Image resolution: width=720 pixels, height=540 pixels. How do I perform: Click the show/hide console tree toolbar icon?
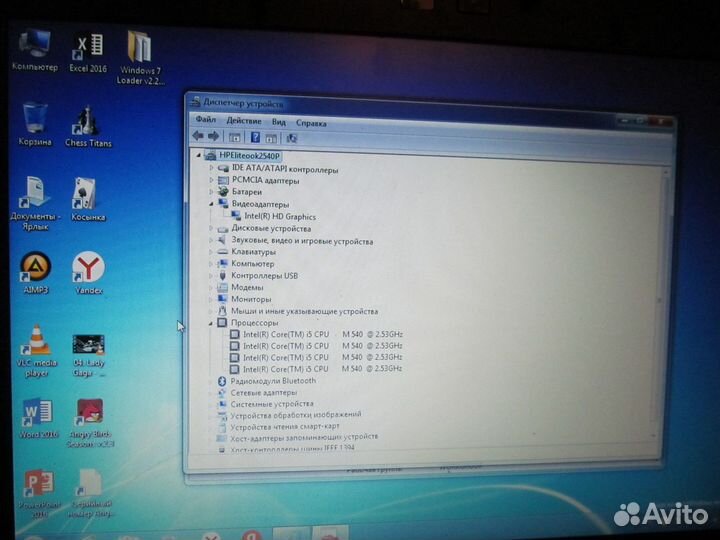point(235,137)
